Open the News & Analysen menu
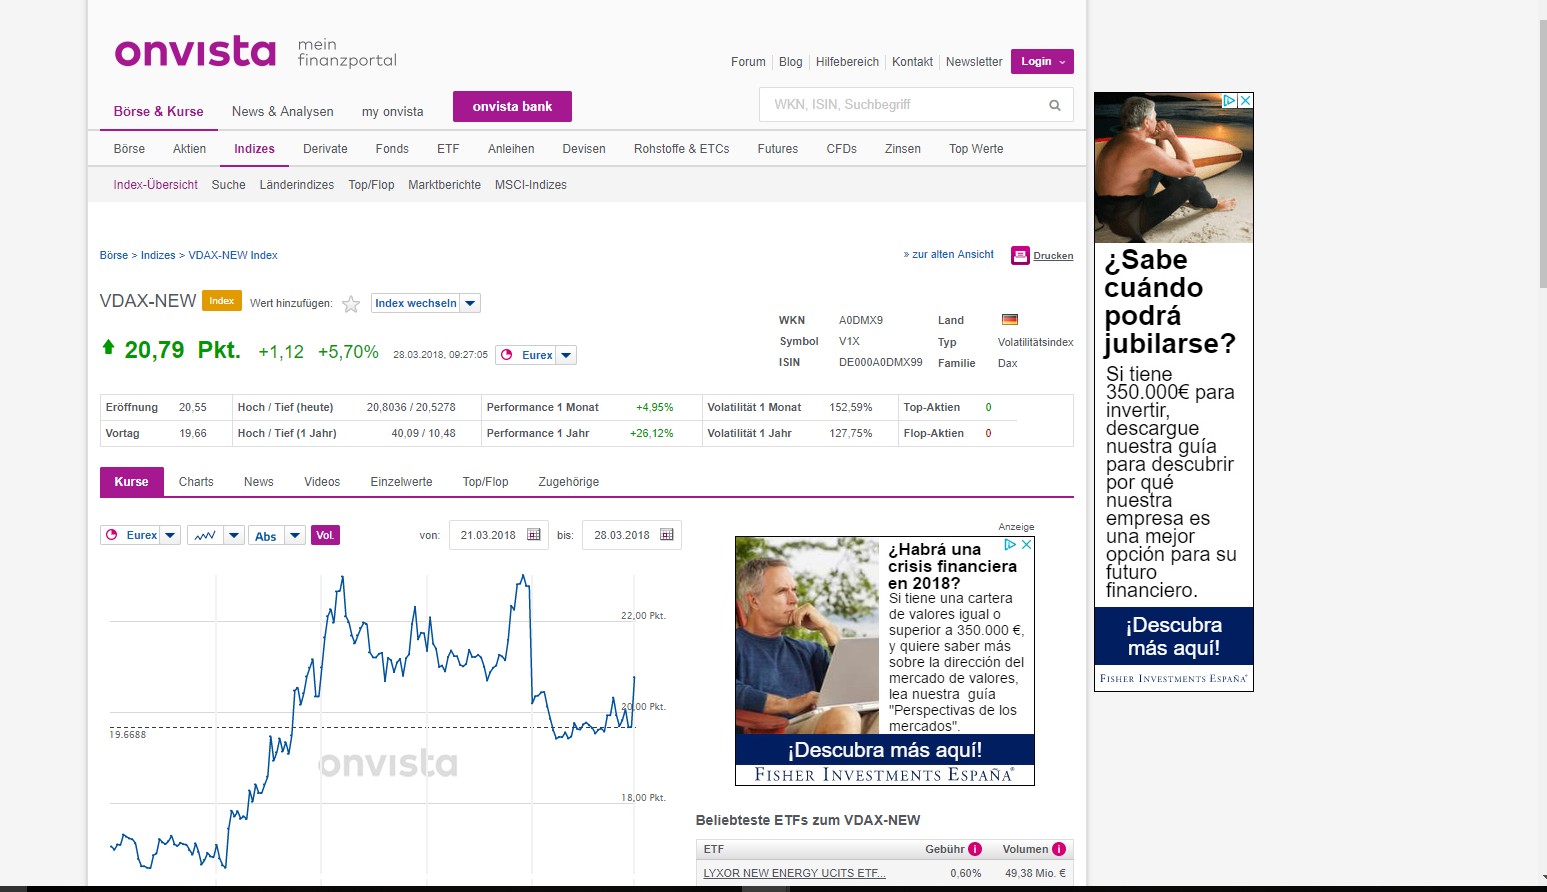 [283, 112]
